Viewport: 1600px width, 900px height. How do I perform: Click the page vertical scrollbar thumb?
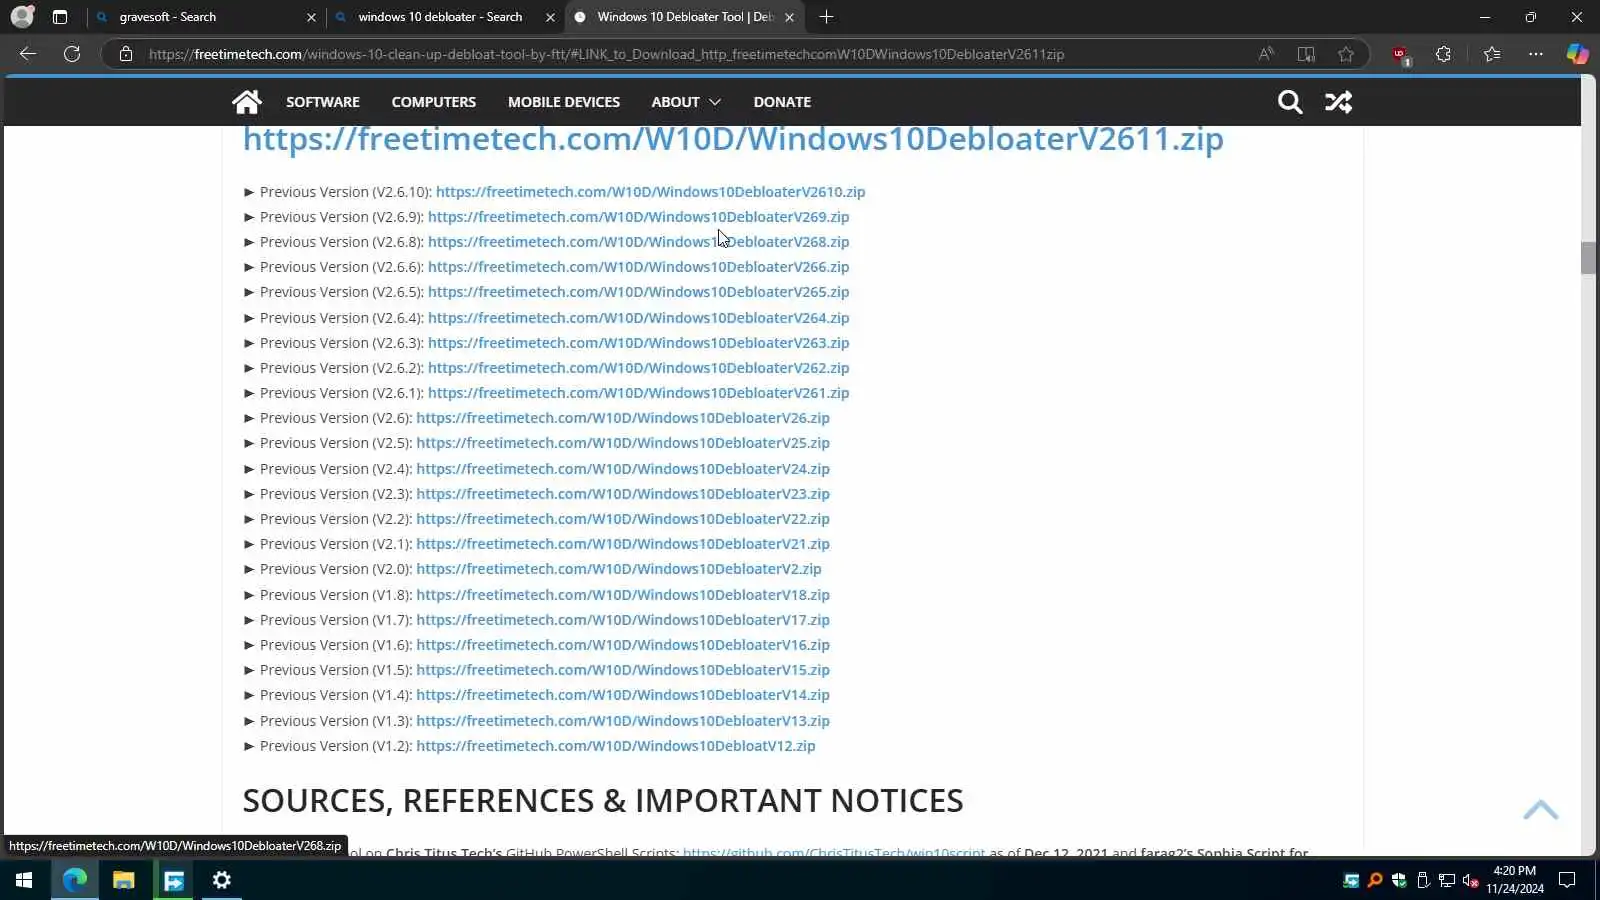tap(1588, 258)
